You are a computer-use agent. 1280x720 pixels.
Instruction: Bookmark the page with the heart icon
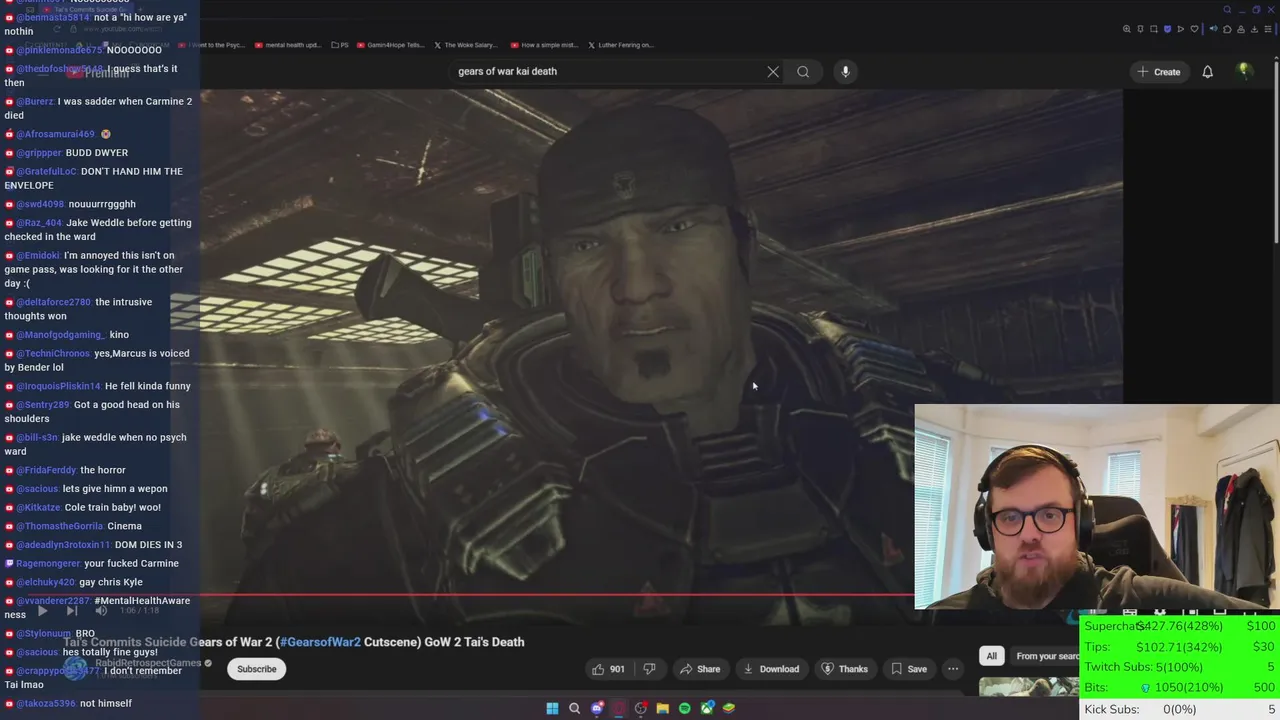(1194, 29)
